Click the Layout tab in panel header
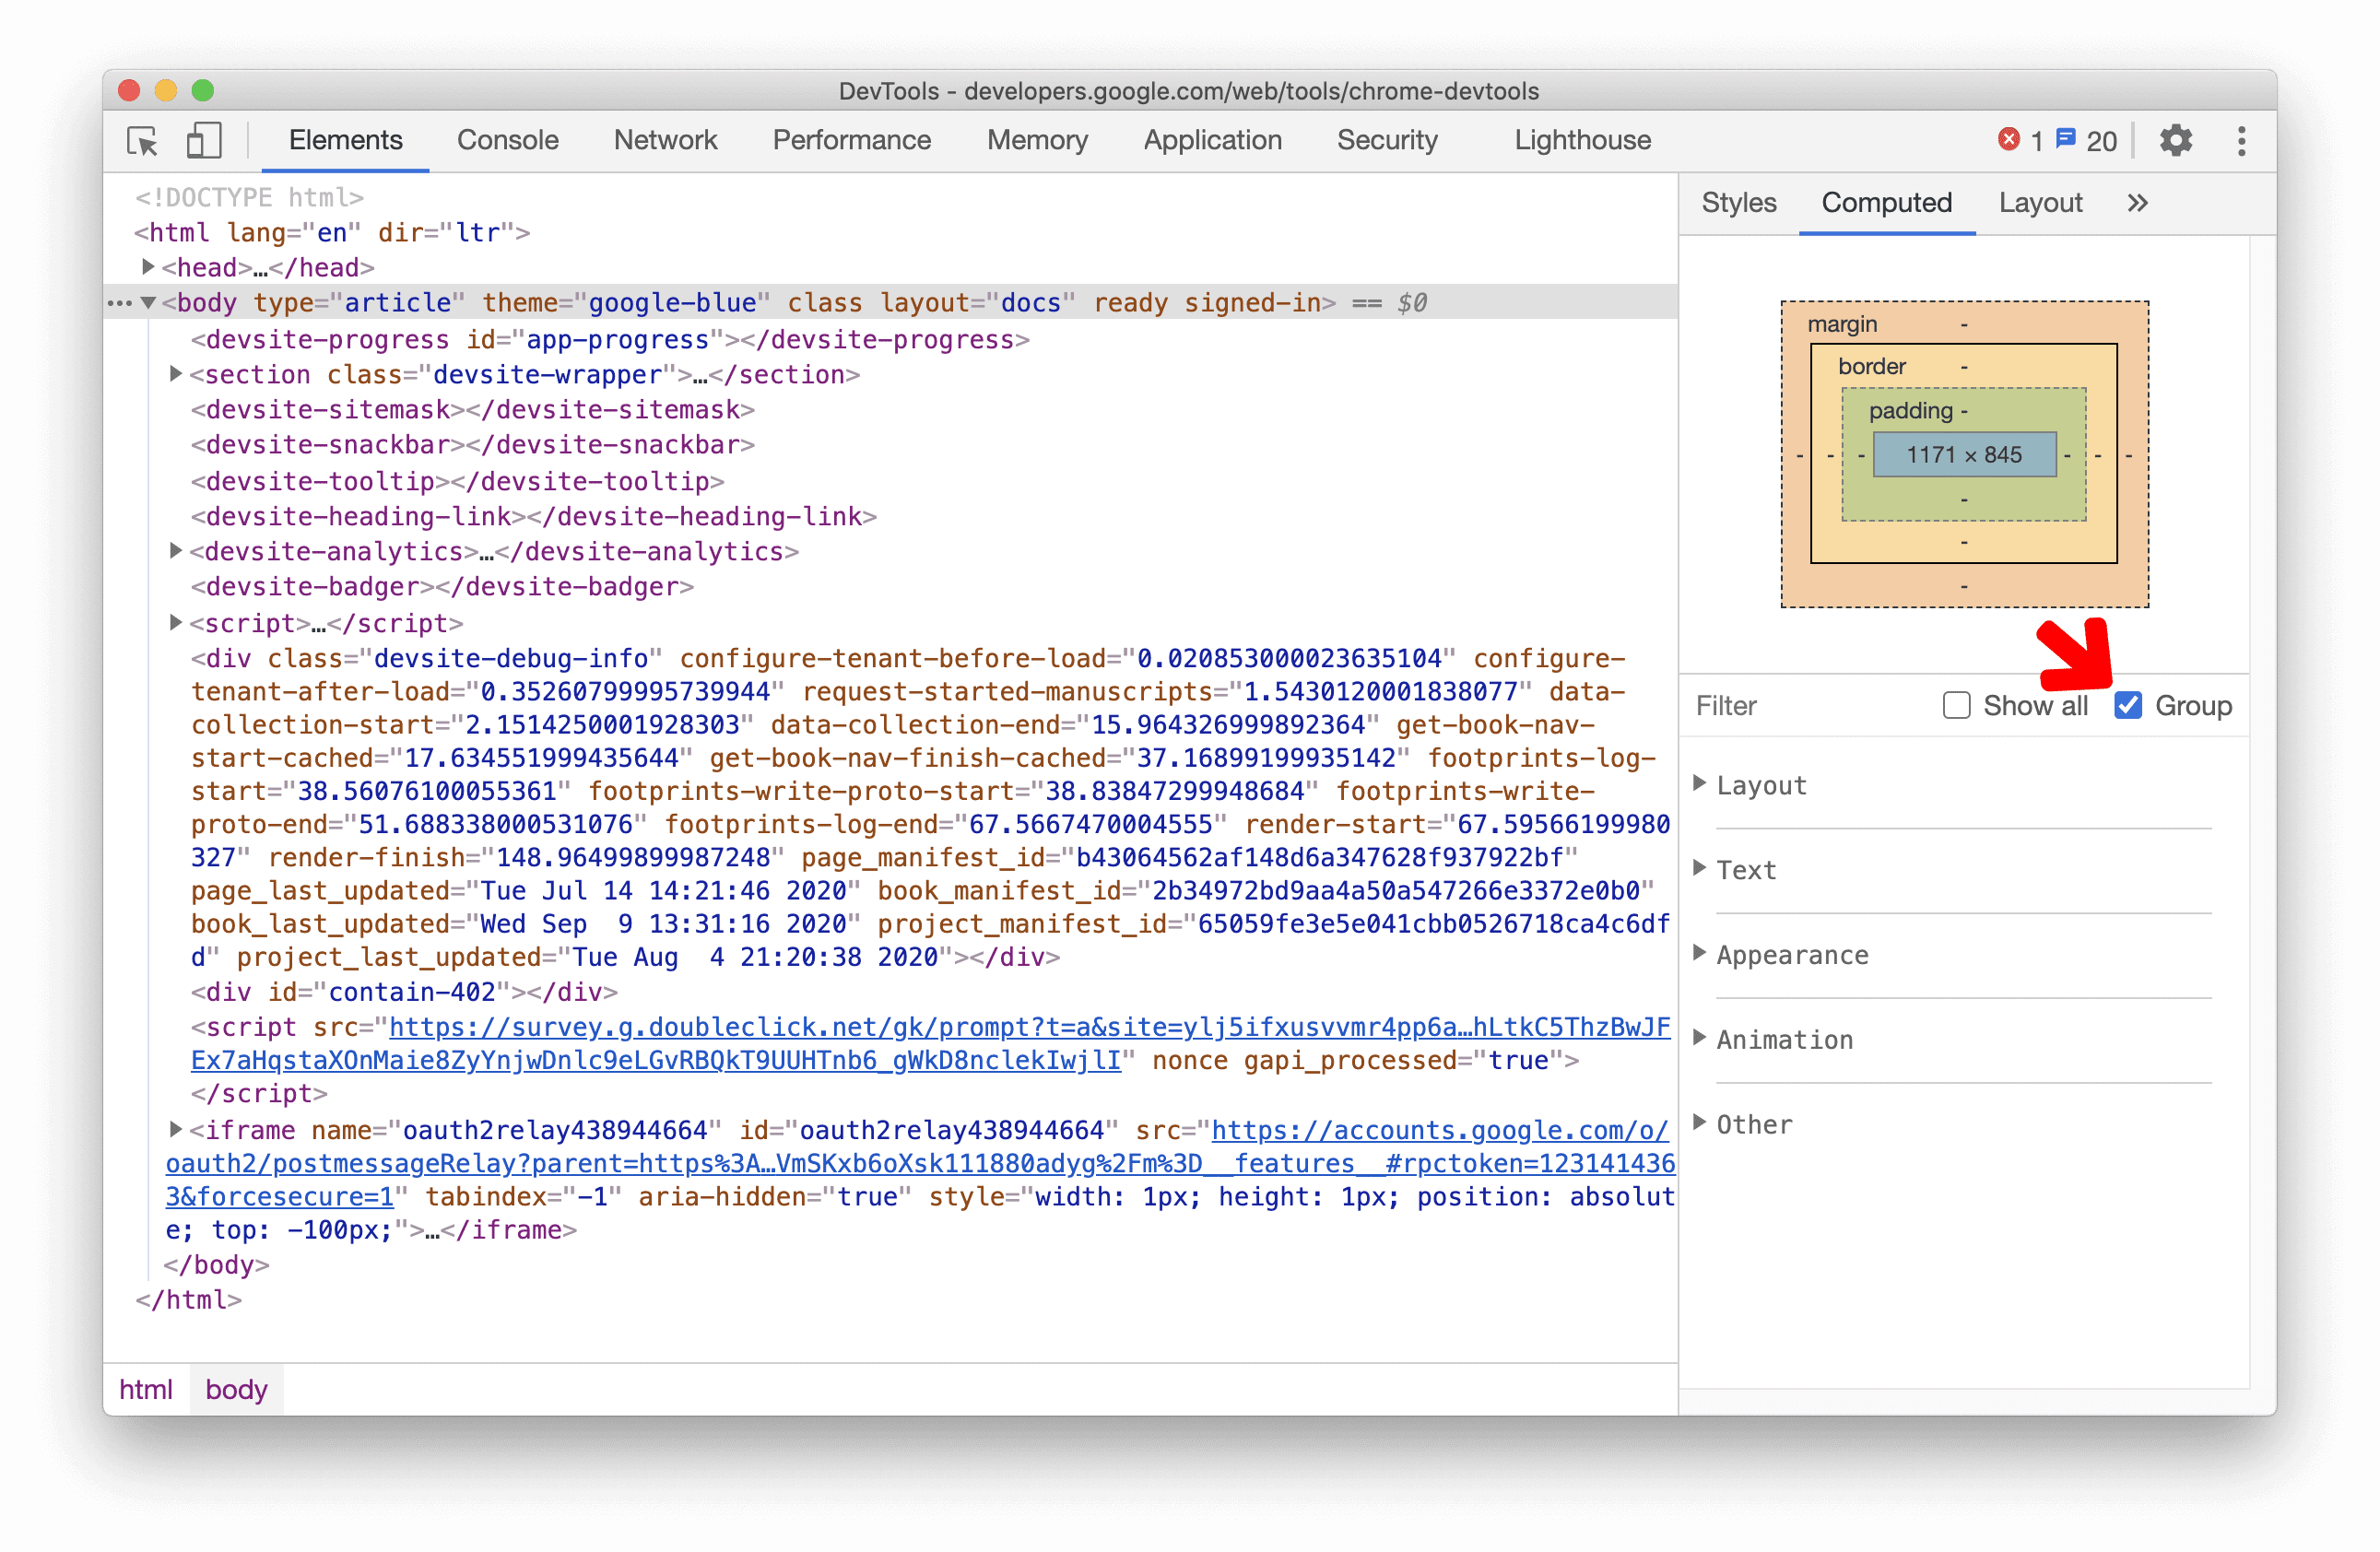 click(2040, 203)
